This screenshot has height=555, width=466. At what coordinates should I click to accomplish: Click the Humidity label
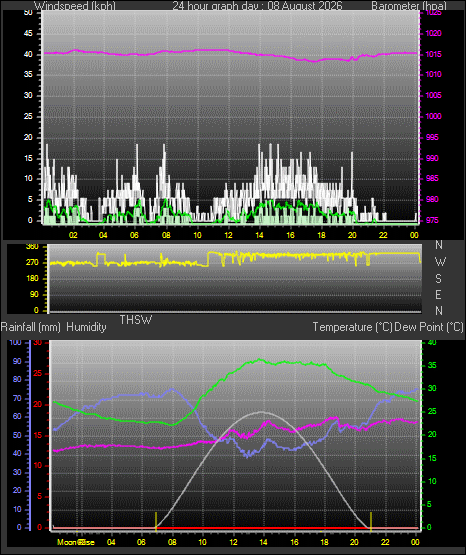pyautogui.click(x=86, y=327)
